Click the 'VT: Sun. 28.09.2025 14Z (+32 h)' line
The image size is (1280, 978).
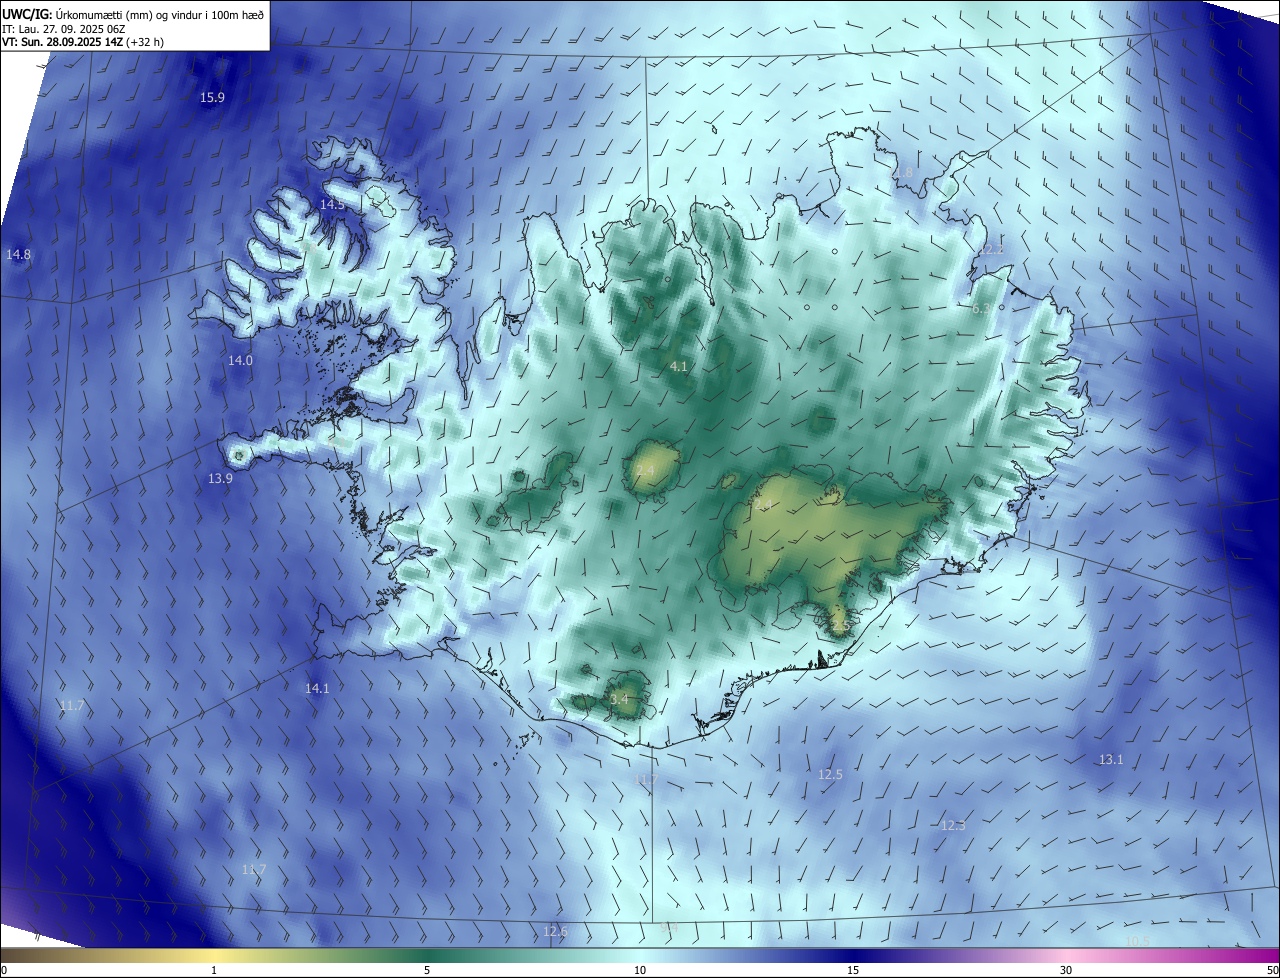pos(85,43)
